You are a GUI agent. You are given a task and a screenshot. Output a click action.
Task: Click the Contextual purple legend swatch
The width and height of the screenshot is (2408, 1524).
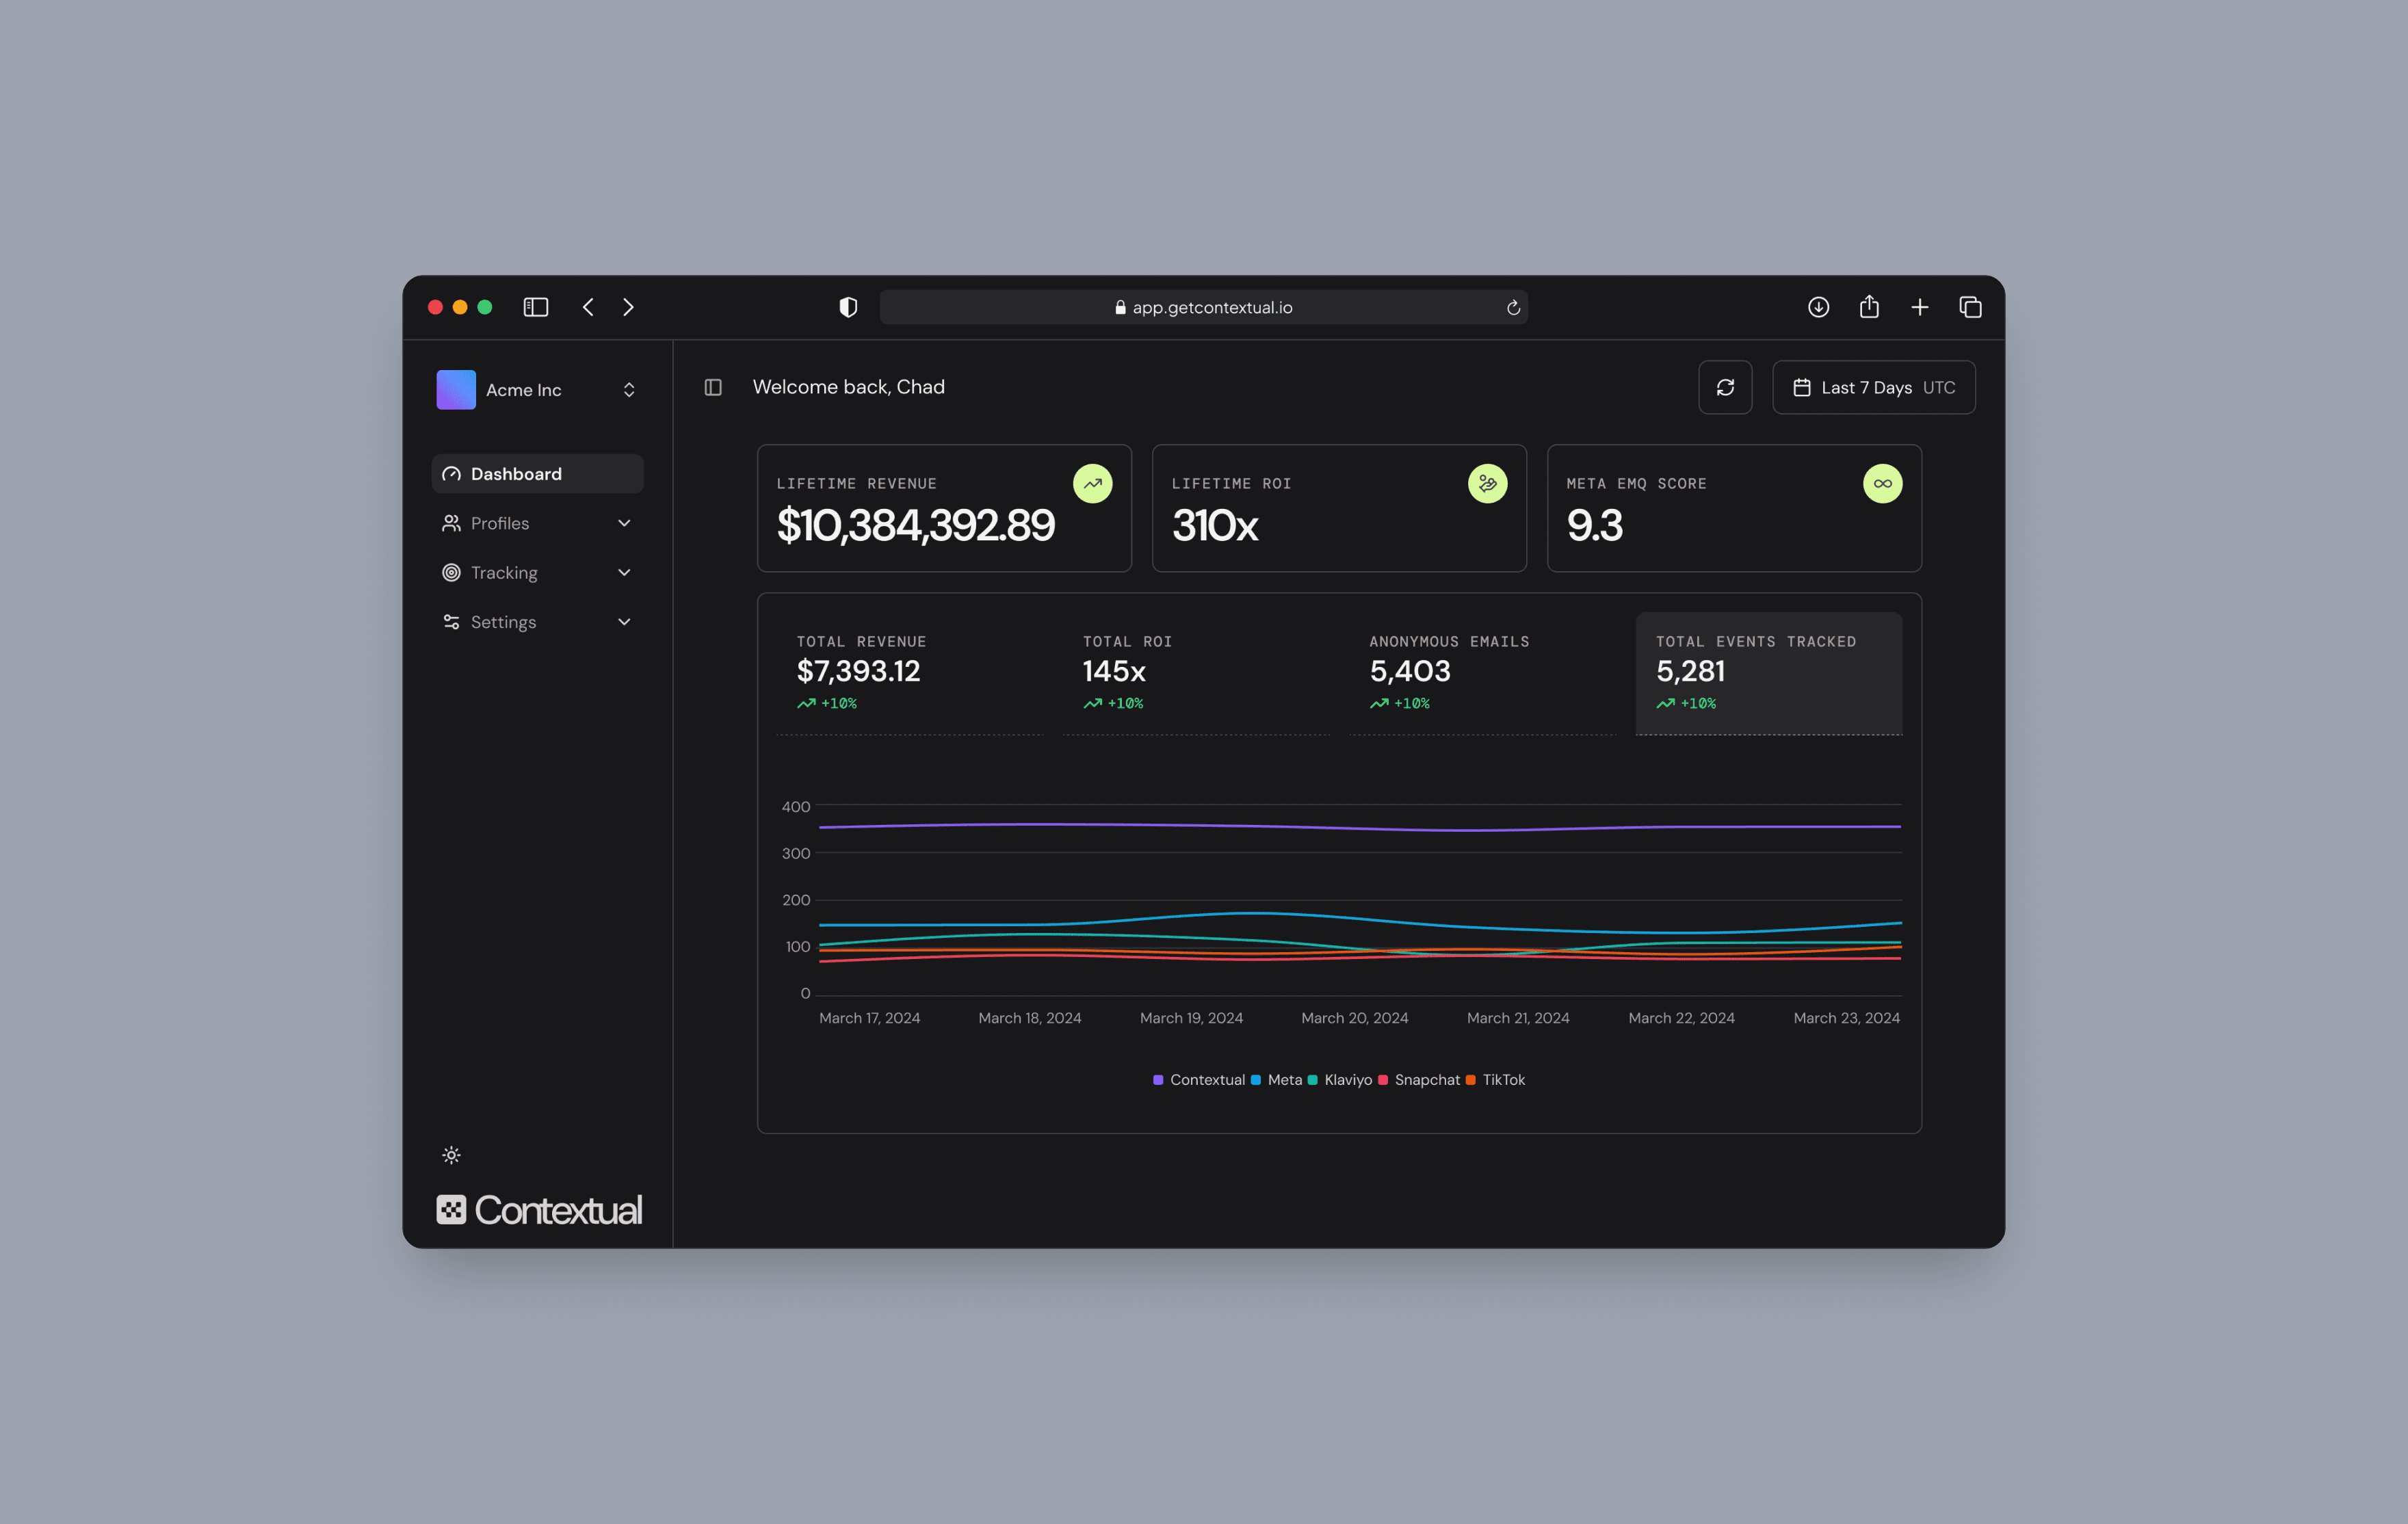[x=1158, y=1080]
